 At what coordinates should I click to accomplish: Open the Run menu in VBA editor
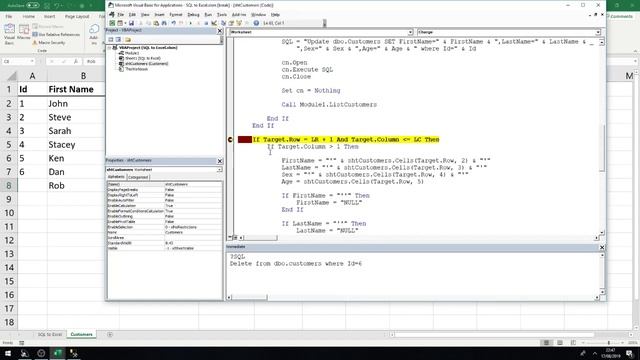coord(208,15)
